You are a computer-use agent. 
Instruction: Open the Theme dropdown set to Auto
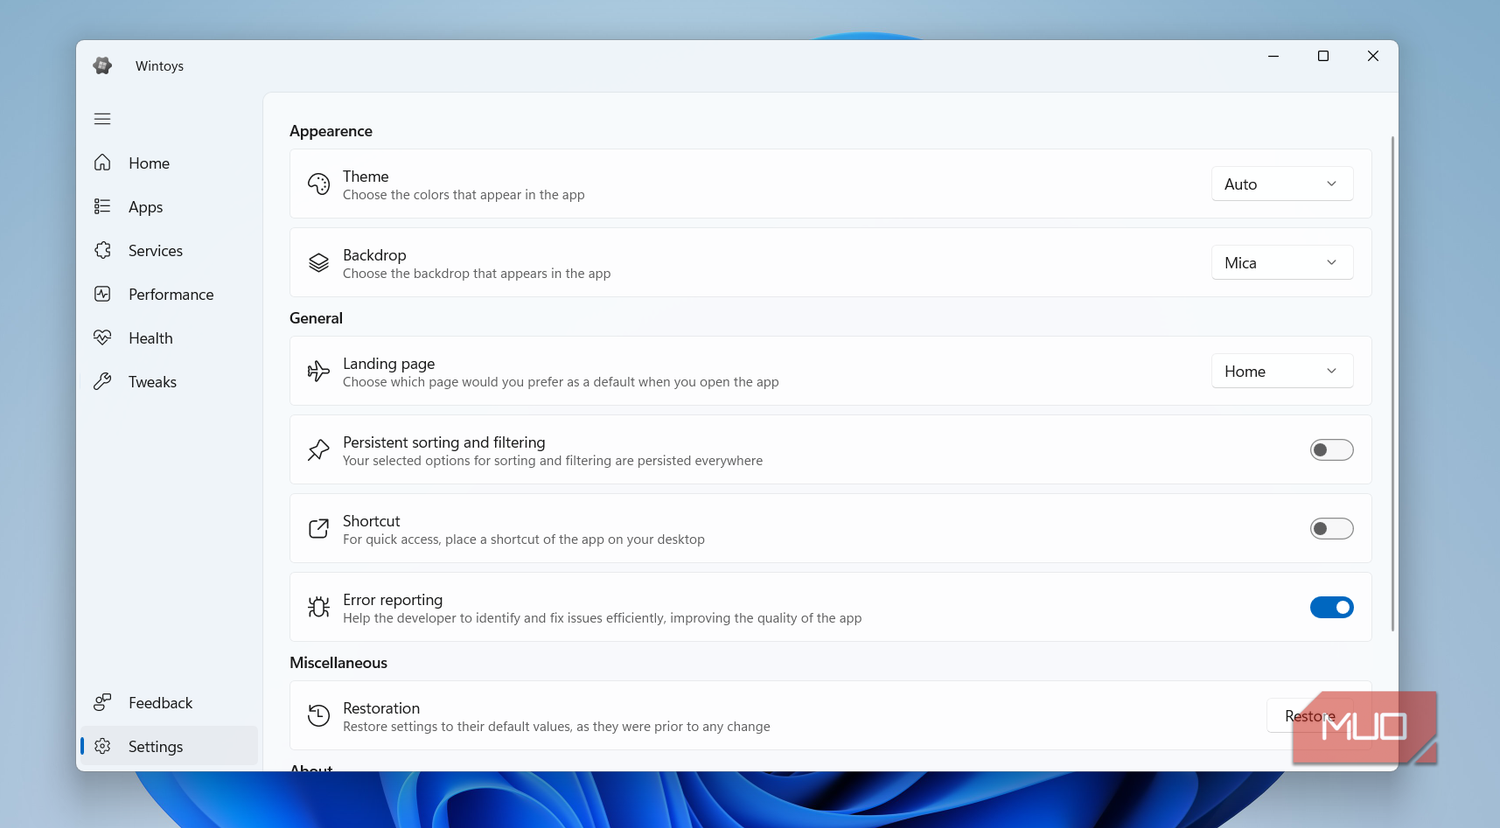tap(1282, 184)
